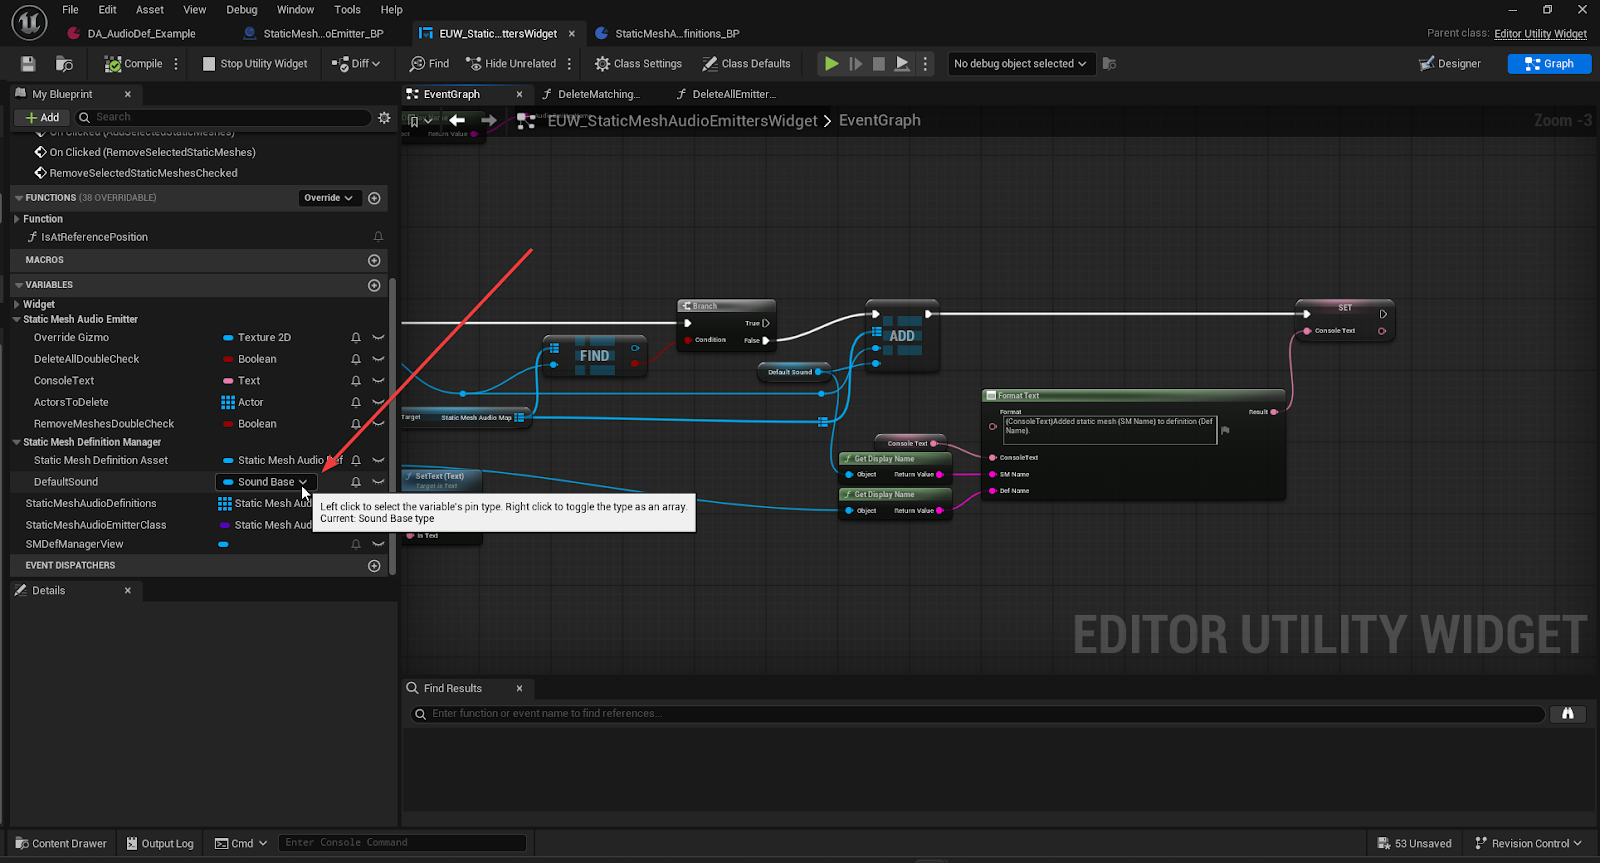The width and height of the screenshot is (1600, 863).
Task: Expand the Function category
Action: tap(17, 219)
